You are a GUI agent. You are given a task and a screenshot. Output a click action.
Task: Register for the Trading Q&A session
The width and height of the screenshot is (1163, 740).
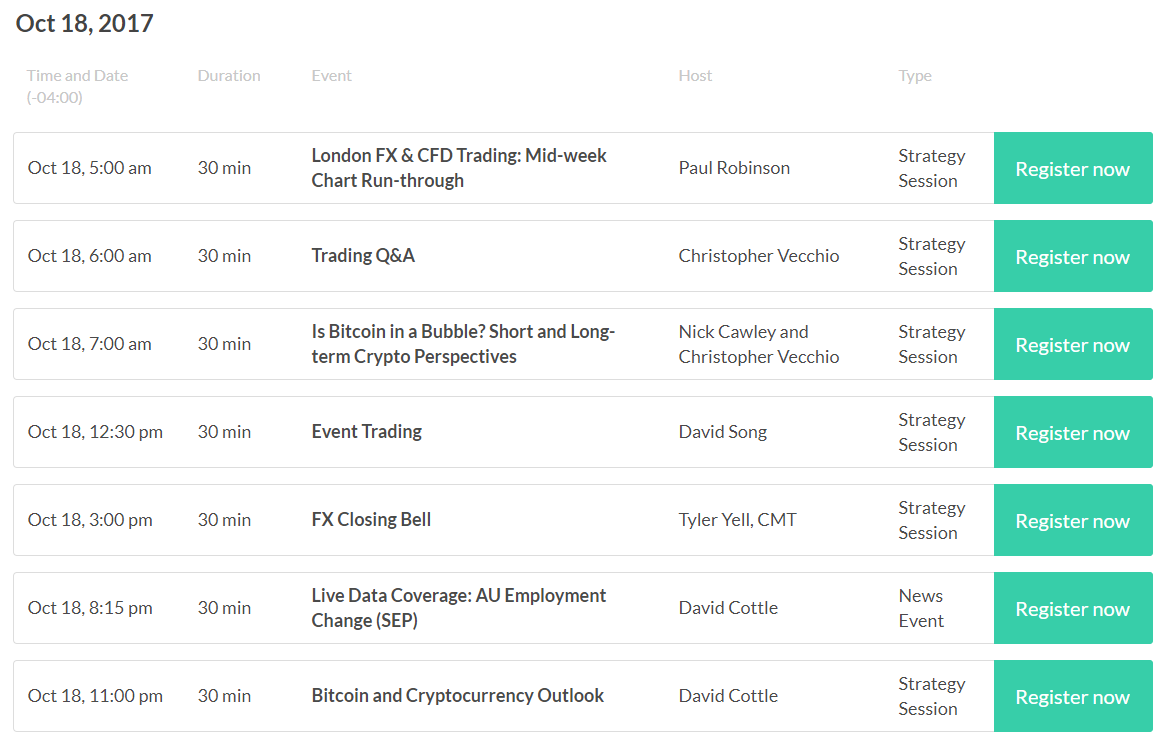coord(1073,257)
